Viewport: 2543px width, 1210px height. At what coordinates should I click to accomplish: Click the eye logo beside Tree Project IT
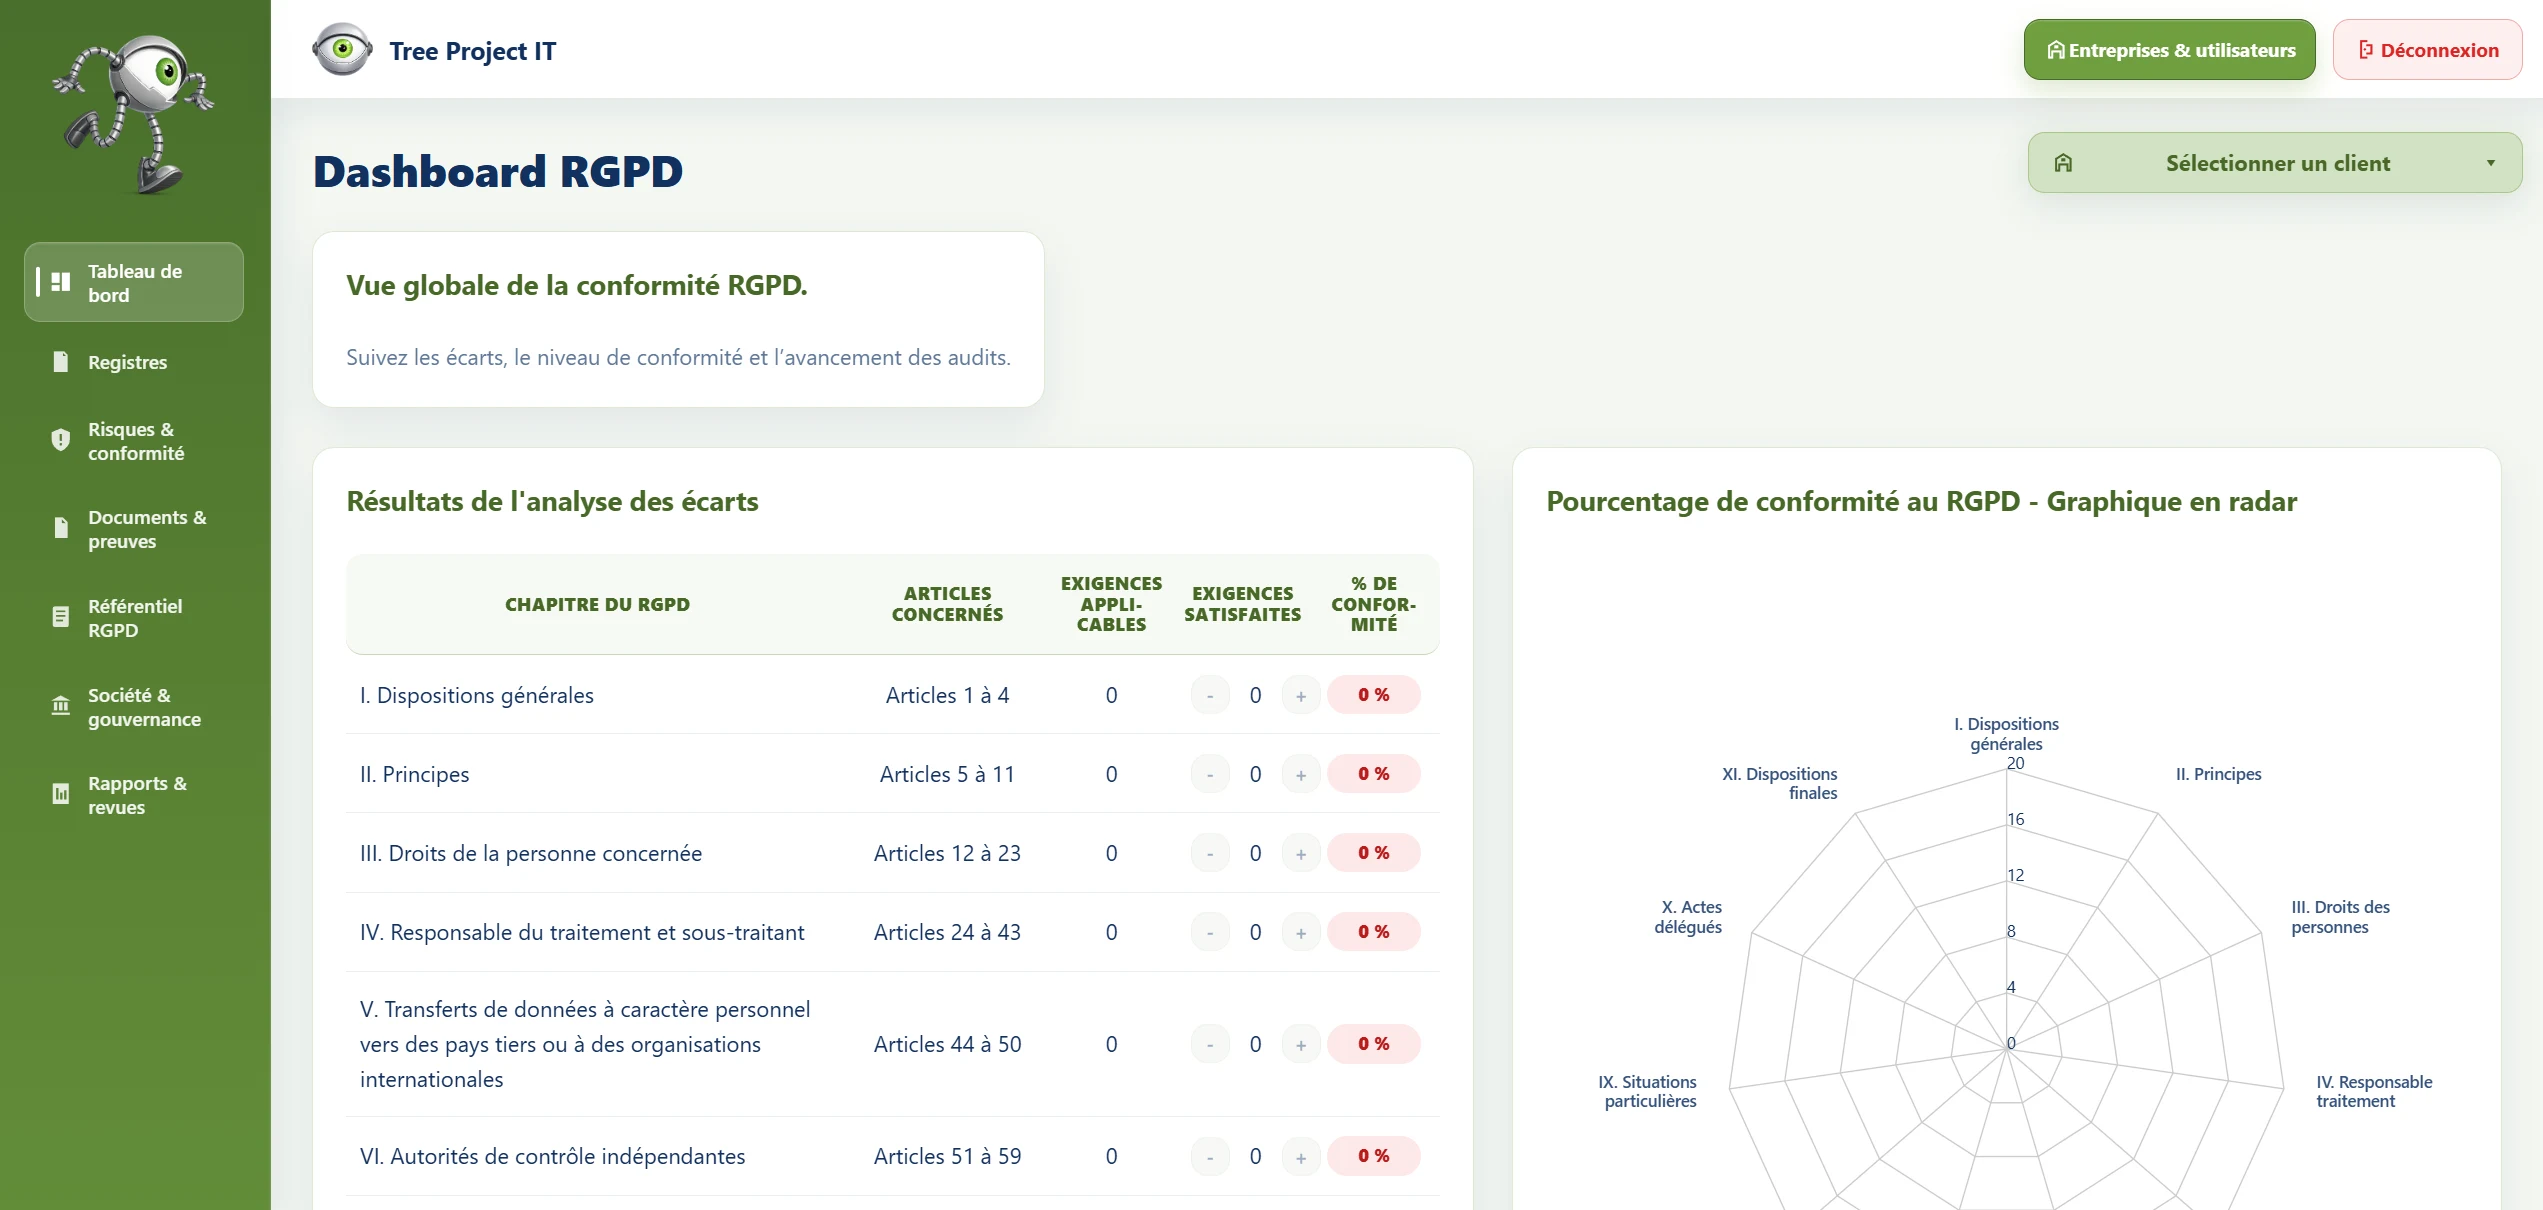tap(342, 49)
